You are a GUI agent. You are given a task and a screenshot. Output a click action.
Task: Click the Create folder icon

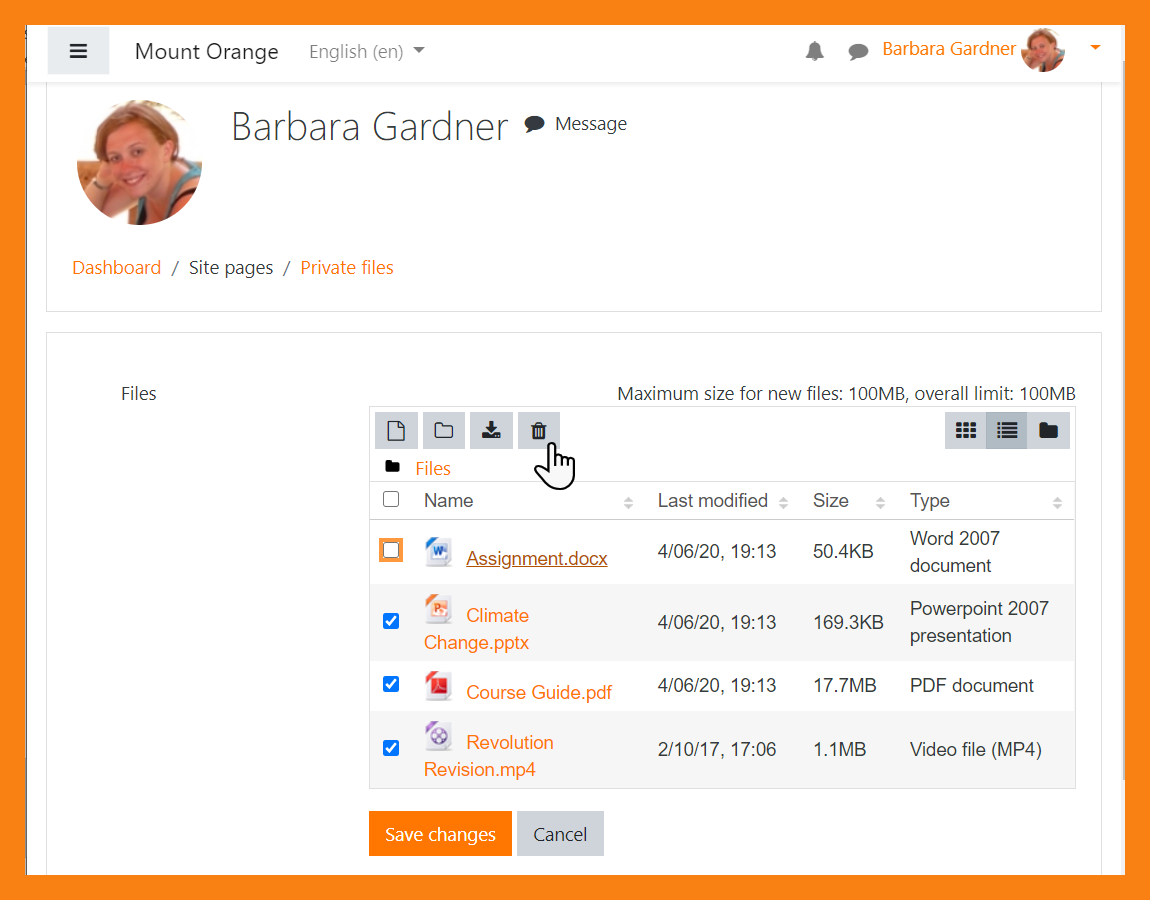(444, 431)
